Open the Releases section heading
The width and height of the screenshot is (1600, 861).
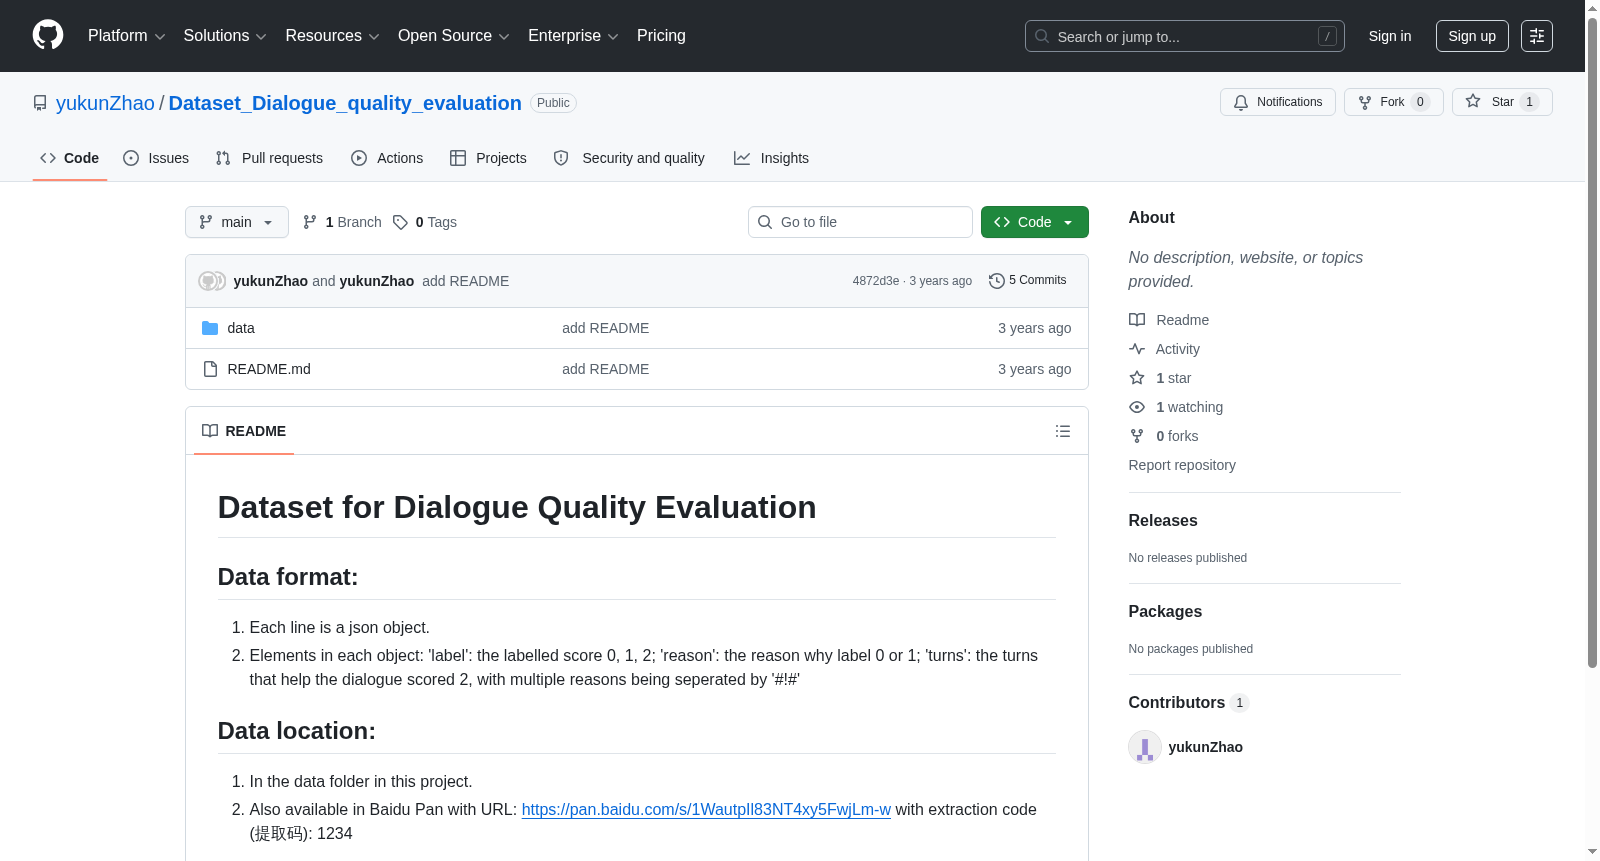point(1163,520)
